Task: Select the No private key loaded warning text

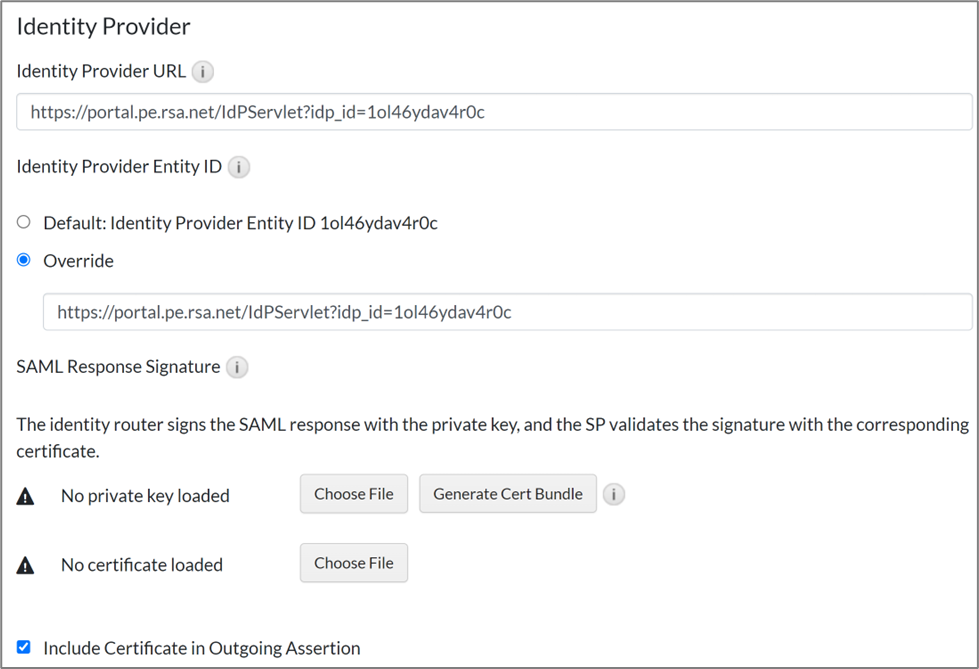Action: pyautogui.click(x=145, y=495)
